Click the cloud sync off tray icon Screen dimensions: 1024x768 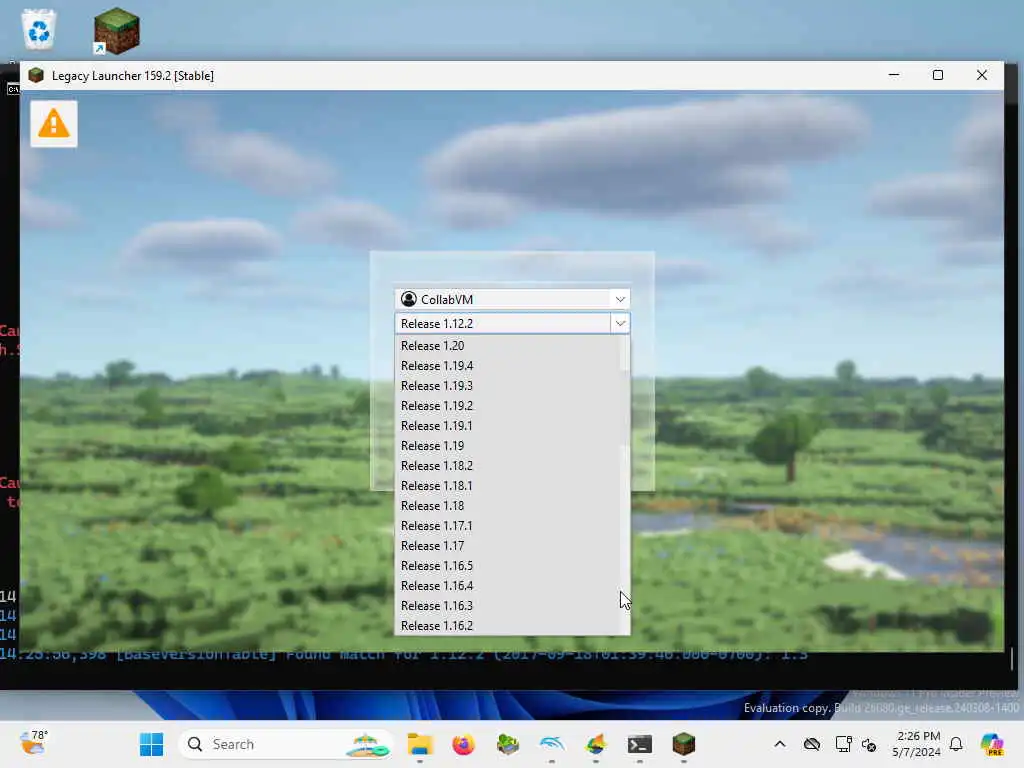coord(812,744)
